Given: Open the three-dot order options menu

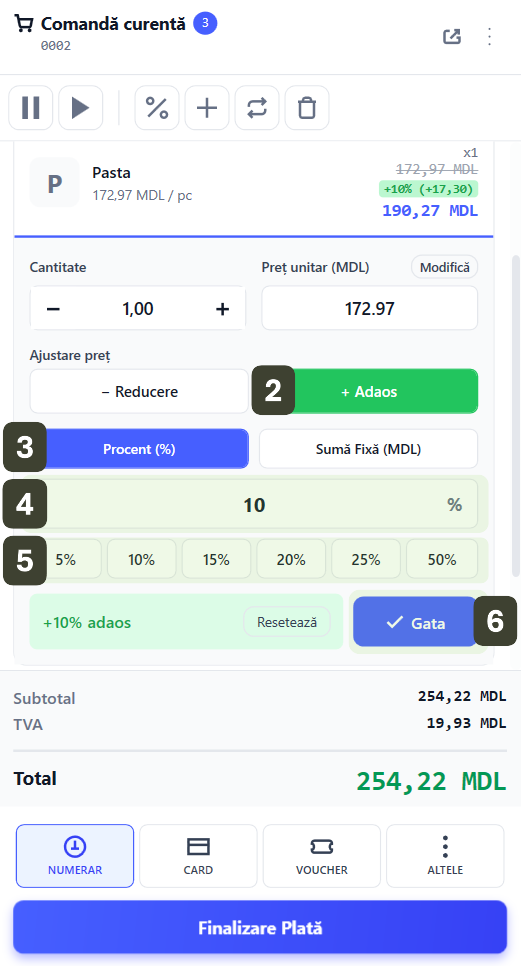Looking at the screenshot, I should point(490,36).
